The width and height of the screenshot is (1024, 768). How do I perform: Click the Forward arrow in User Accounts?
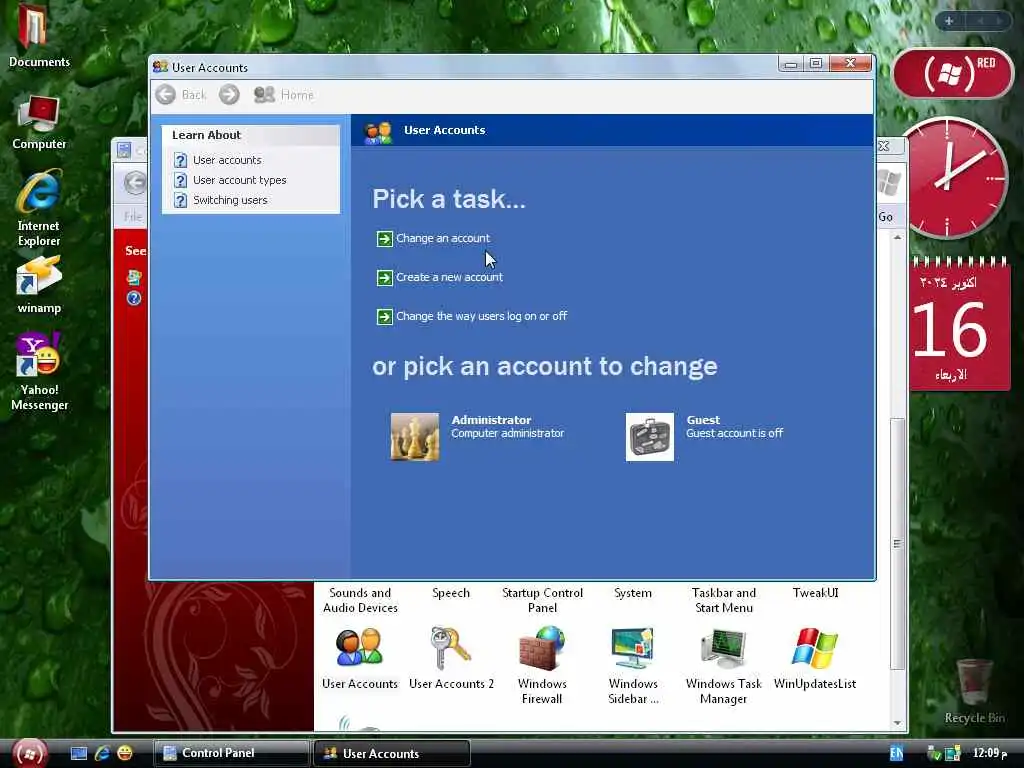coord(229,95)
